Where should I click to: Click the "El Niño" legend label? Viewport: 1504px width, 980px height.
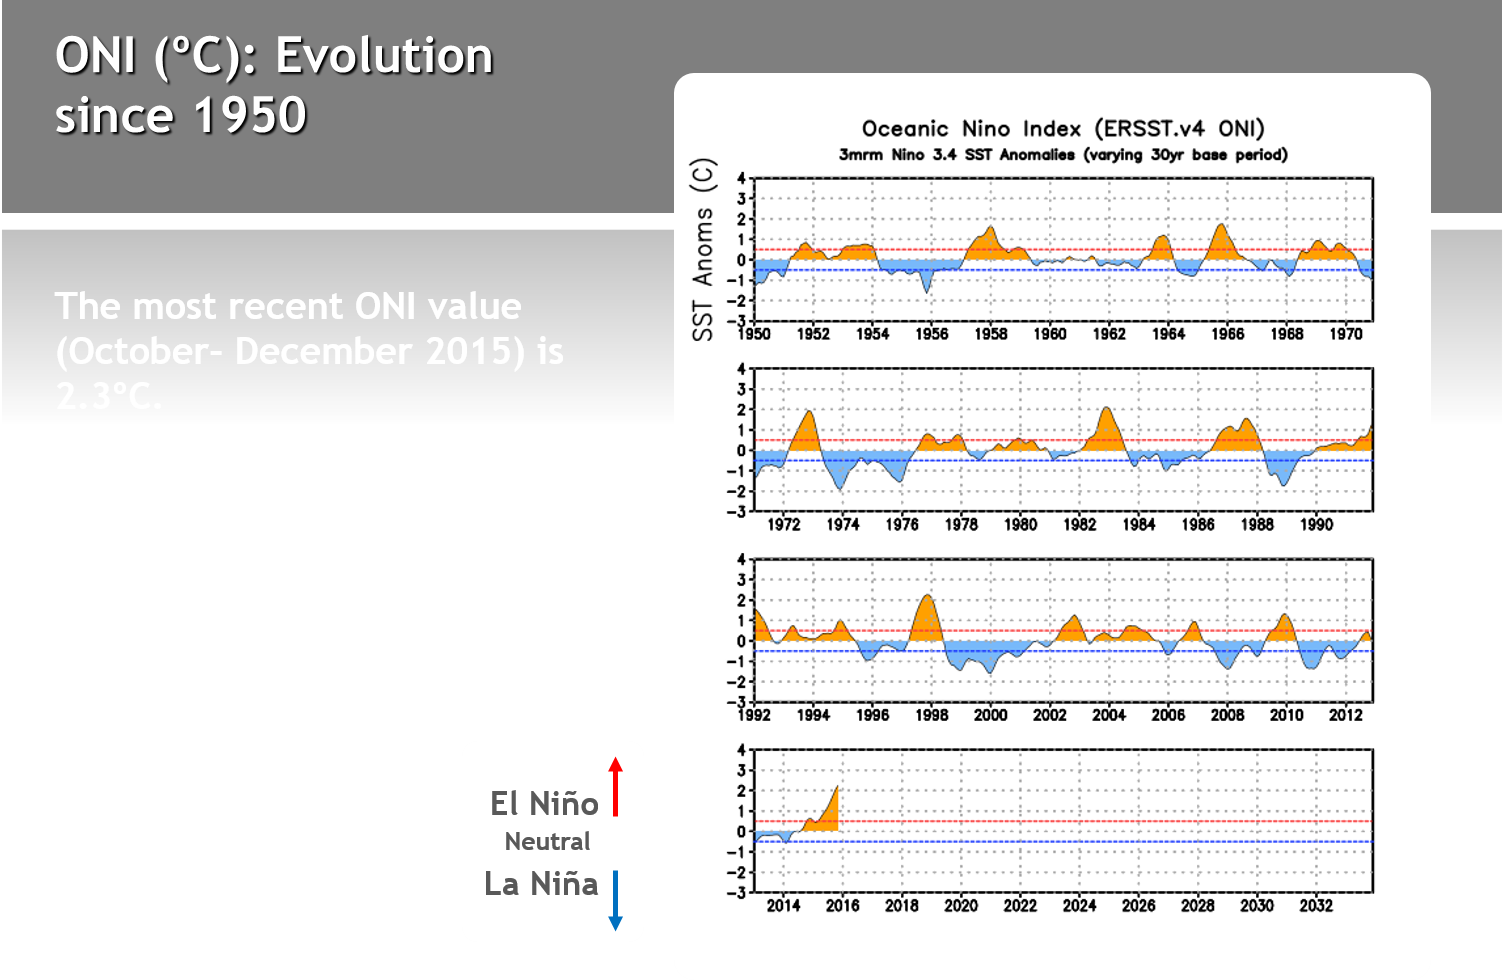pos(544,803)
